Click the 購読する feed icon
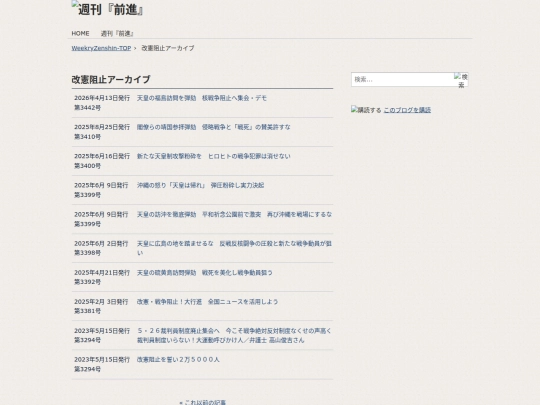Viewport: 540px width, 405px height. point(366,110)
